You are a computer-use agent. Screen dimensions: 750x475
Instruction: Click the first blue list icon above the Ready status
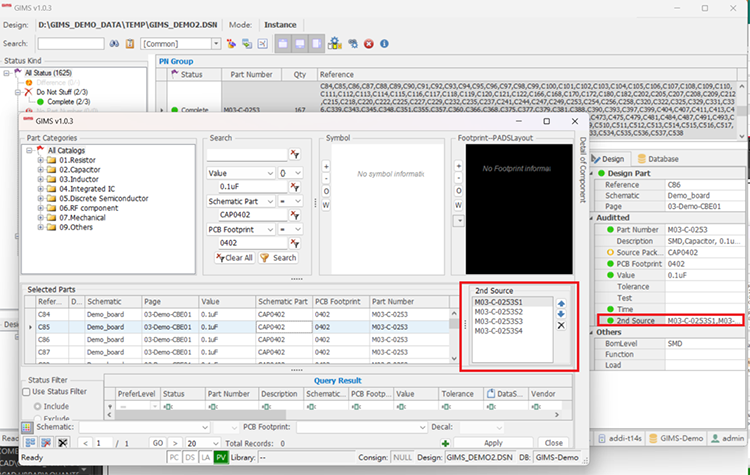pyautogui.click(x=30, y=443)
